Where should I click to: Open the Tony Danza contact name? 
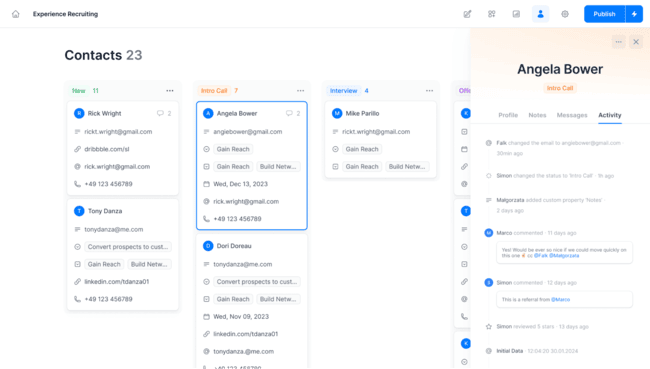click(105, 211)
